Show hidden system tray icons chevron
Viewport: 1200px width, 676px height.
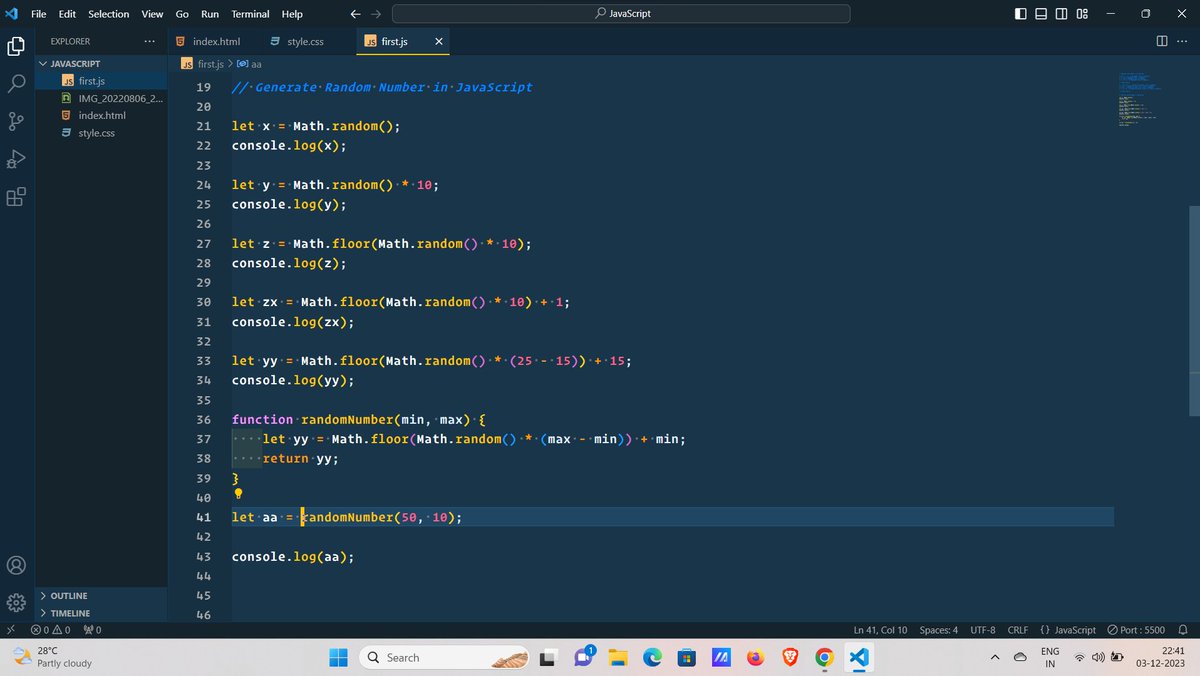[x=995, y=657]
